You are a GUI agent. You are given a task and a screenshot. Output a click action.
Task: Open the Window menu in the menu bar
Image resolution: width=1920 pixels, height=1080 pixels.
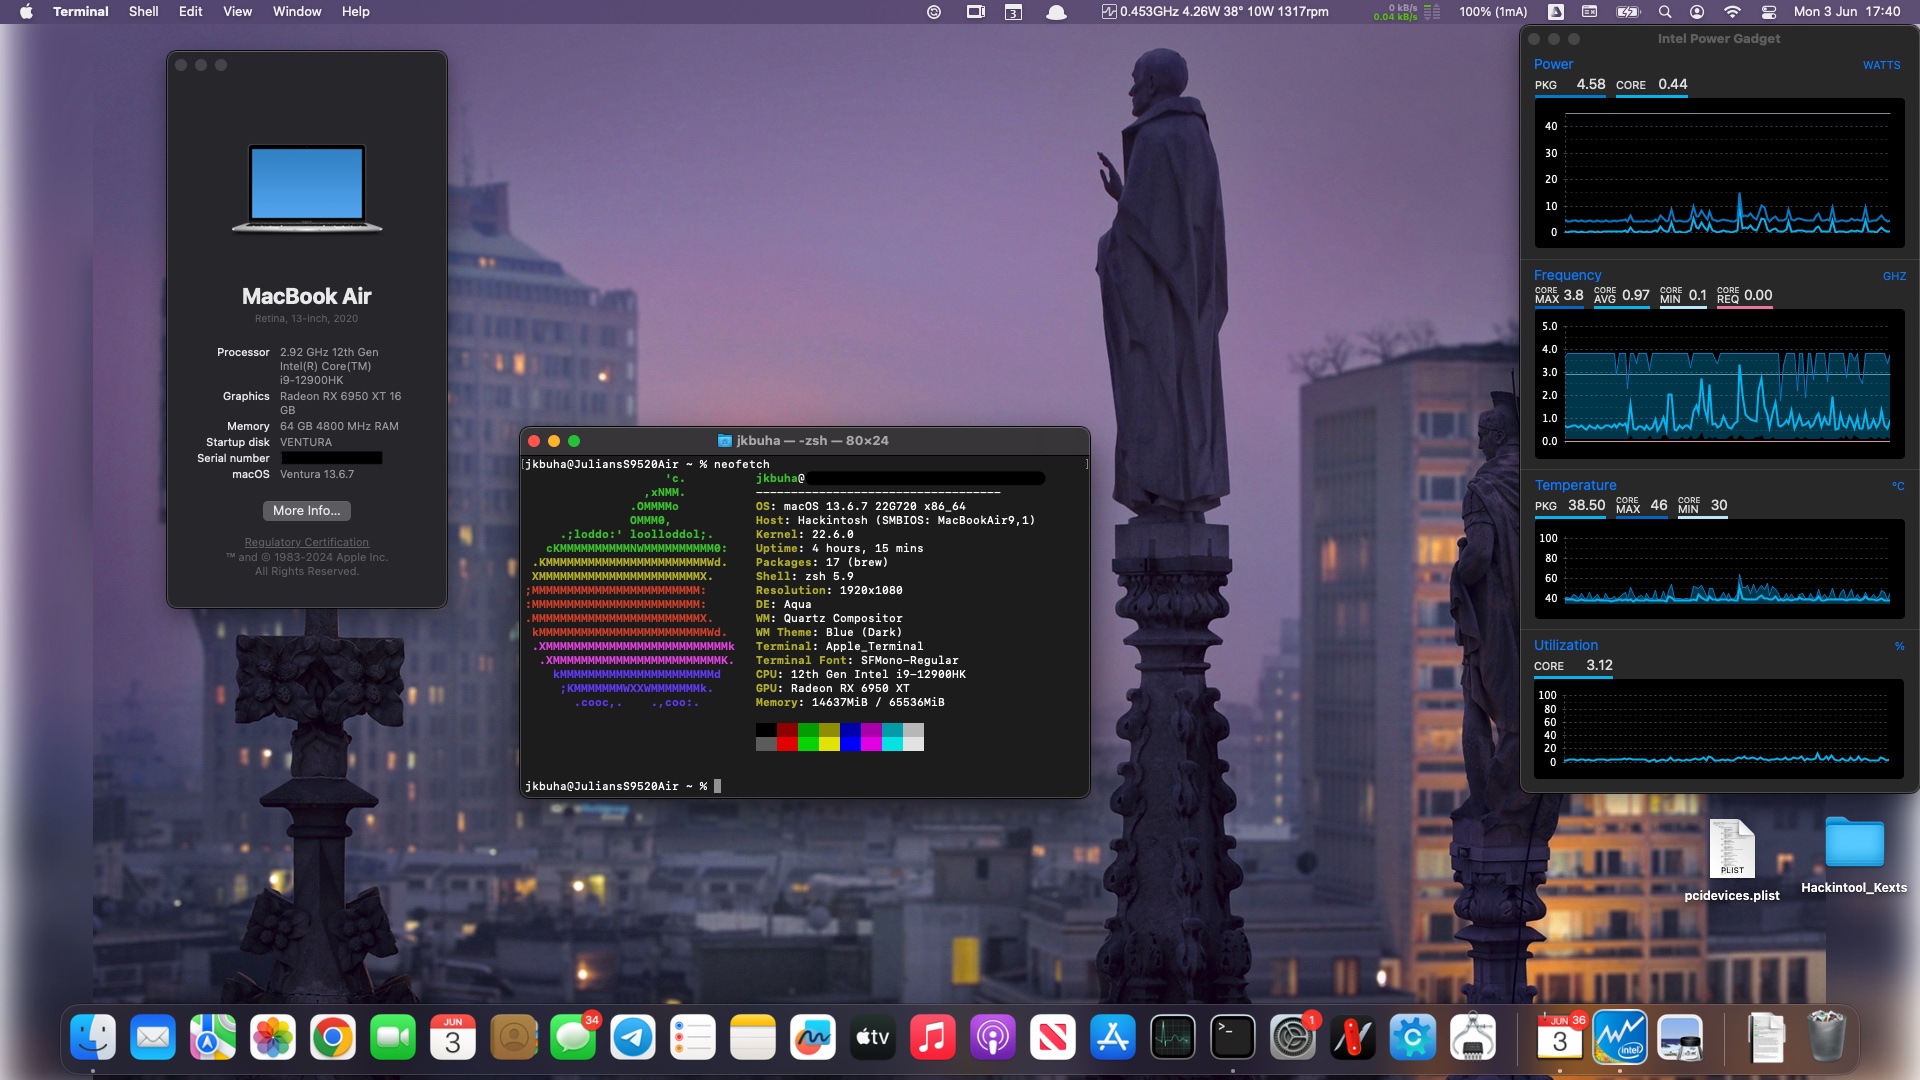pos(297,12)
